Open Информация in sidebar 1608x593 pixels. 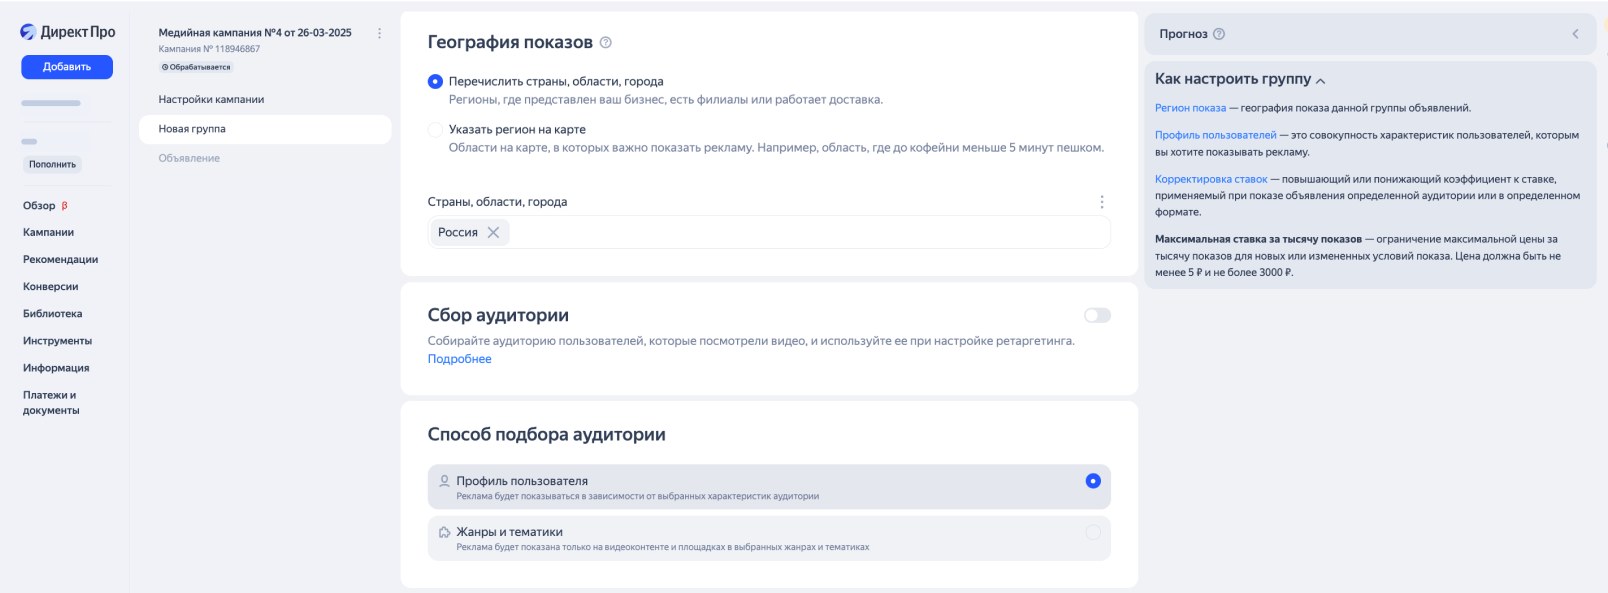tap(56, 368)
